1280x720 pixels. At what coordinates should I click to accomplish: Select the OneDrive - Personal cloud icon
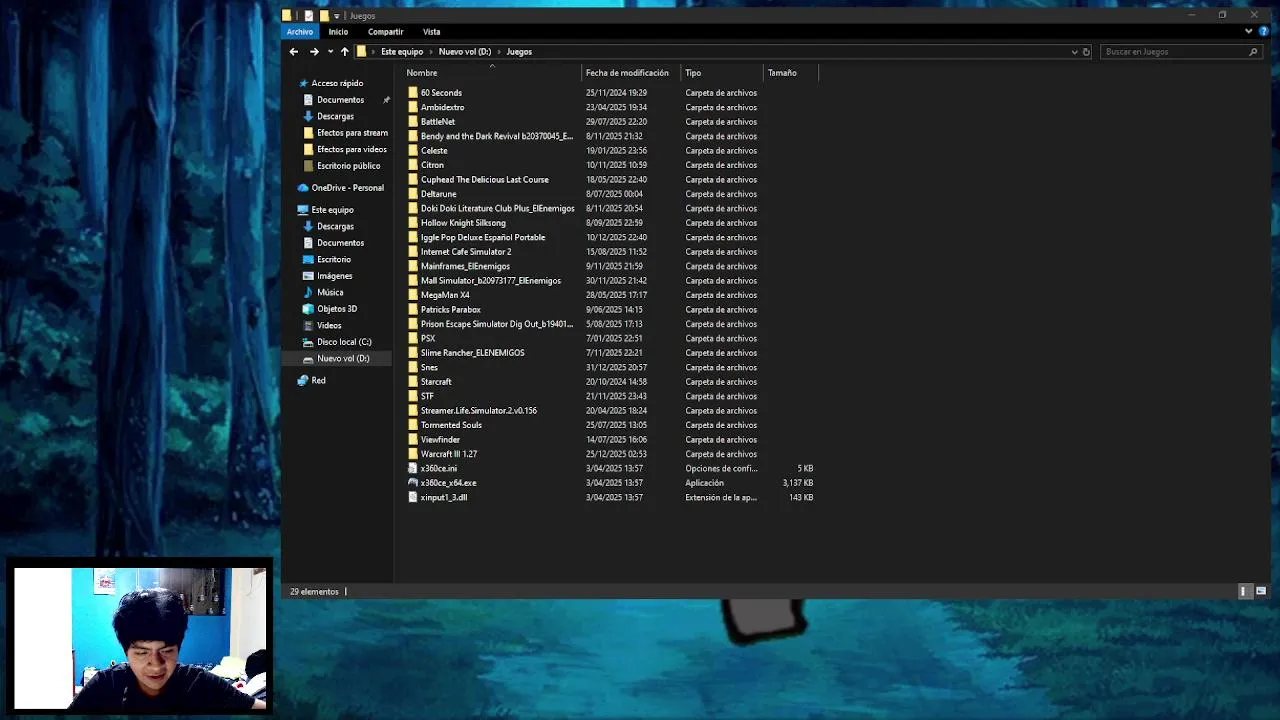point(303,188)
